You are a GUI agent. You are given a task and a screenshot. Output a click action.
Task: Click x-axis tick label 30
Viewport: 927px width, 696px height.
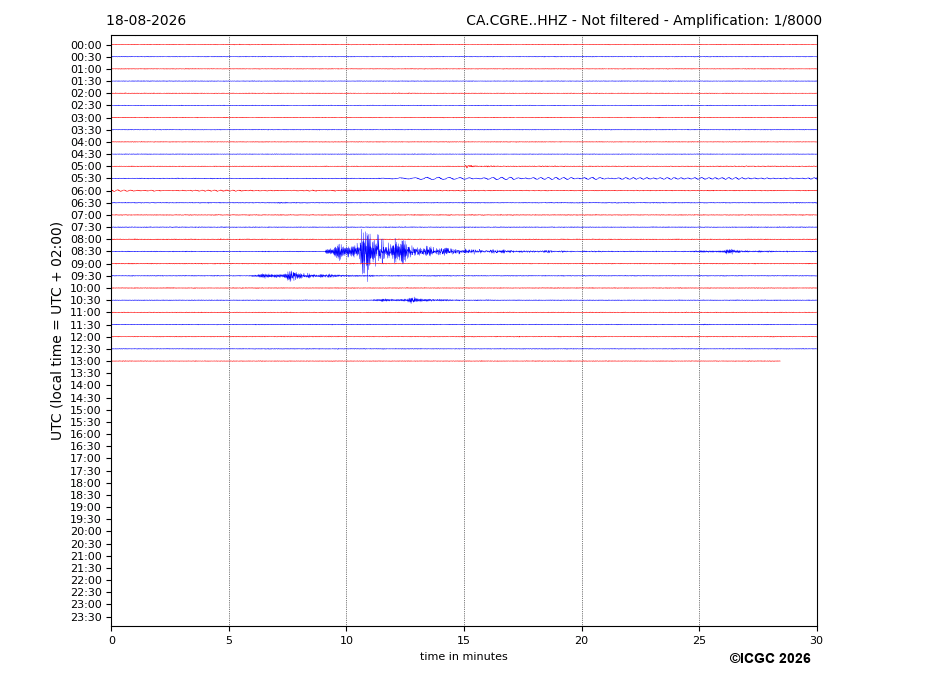click(x=816, y=640)
